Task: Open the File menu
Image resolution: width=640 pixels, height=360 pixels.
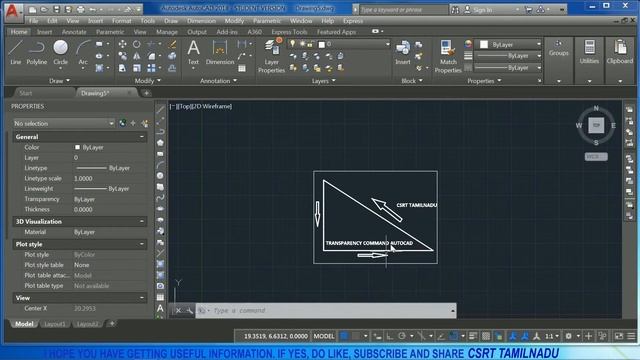Action: click(33, 21)
